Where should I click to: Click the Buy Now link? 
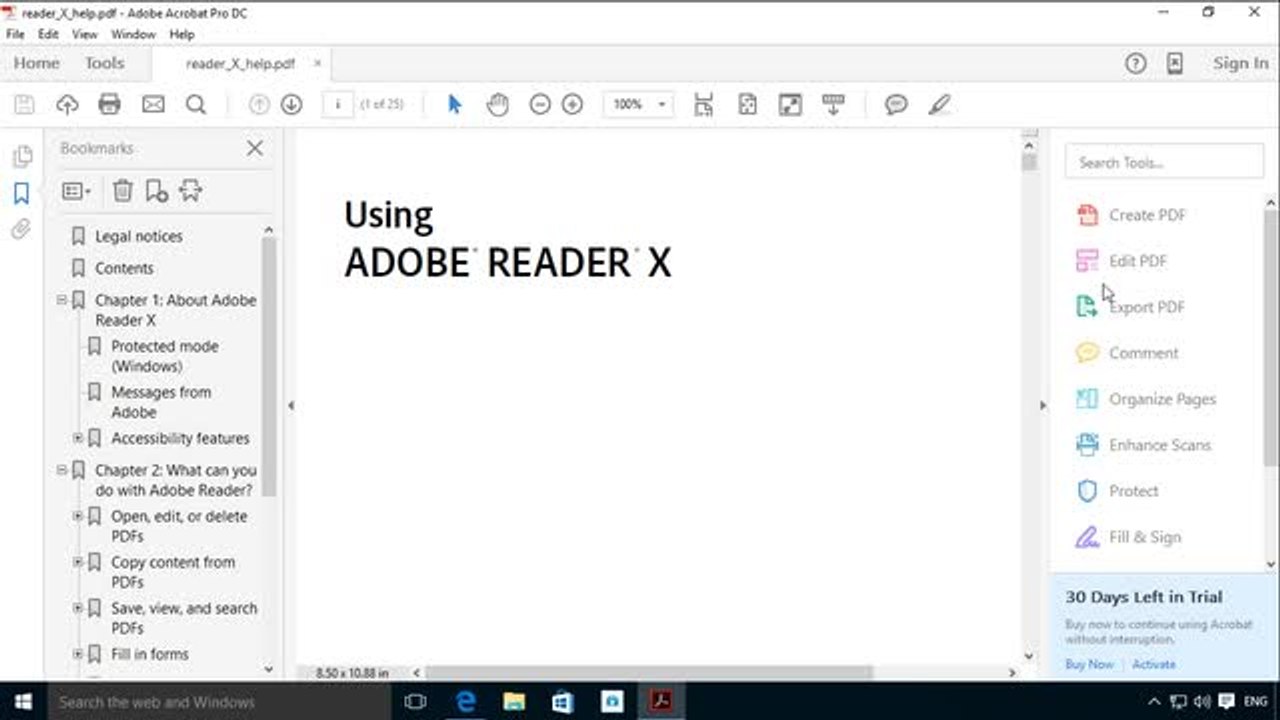(x=1089, y=664)
